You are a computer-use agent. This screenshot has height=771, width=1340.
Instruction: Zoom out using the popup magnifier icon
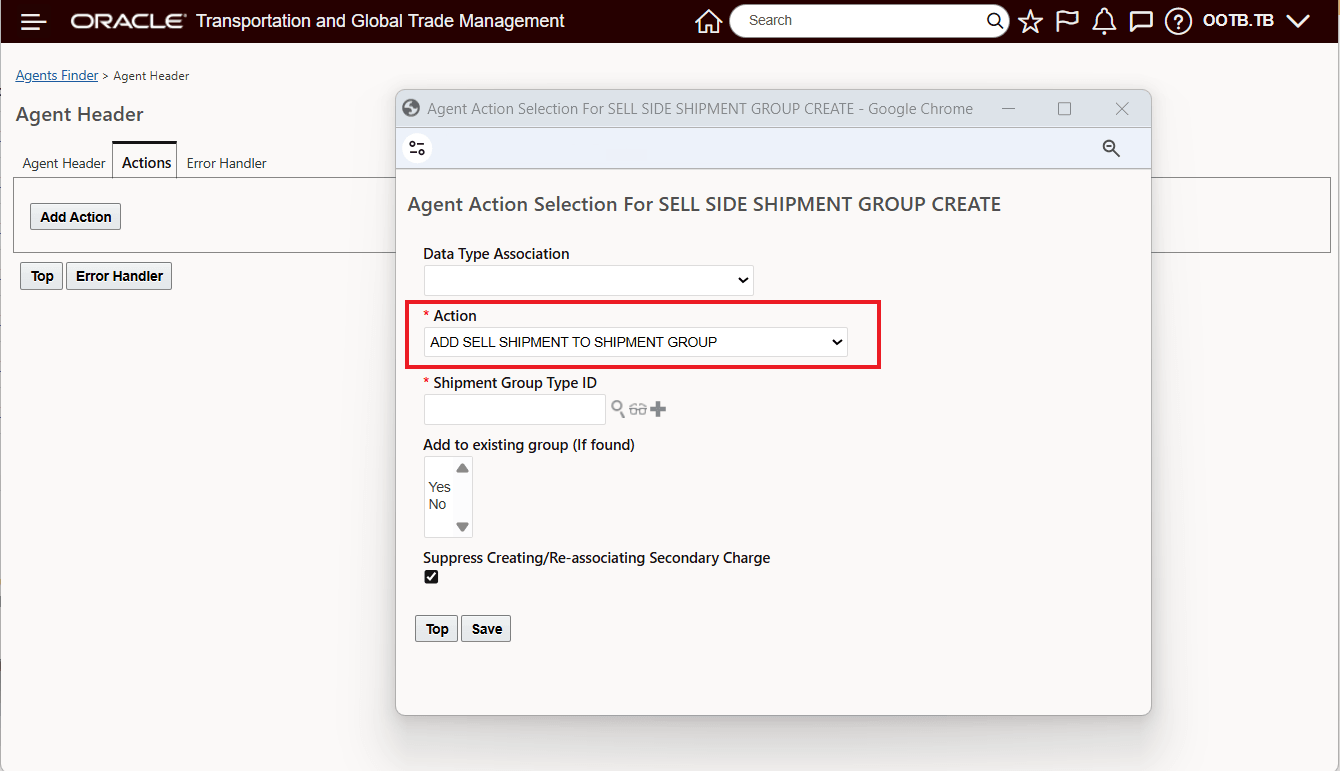click(x=1110, y=148)
